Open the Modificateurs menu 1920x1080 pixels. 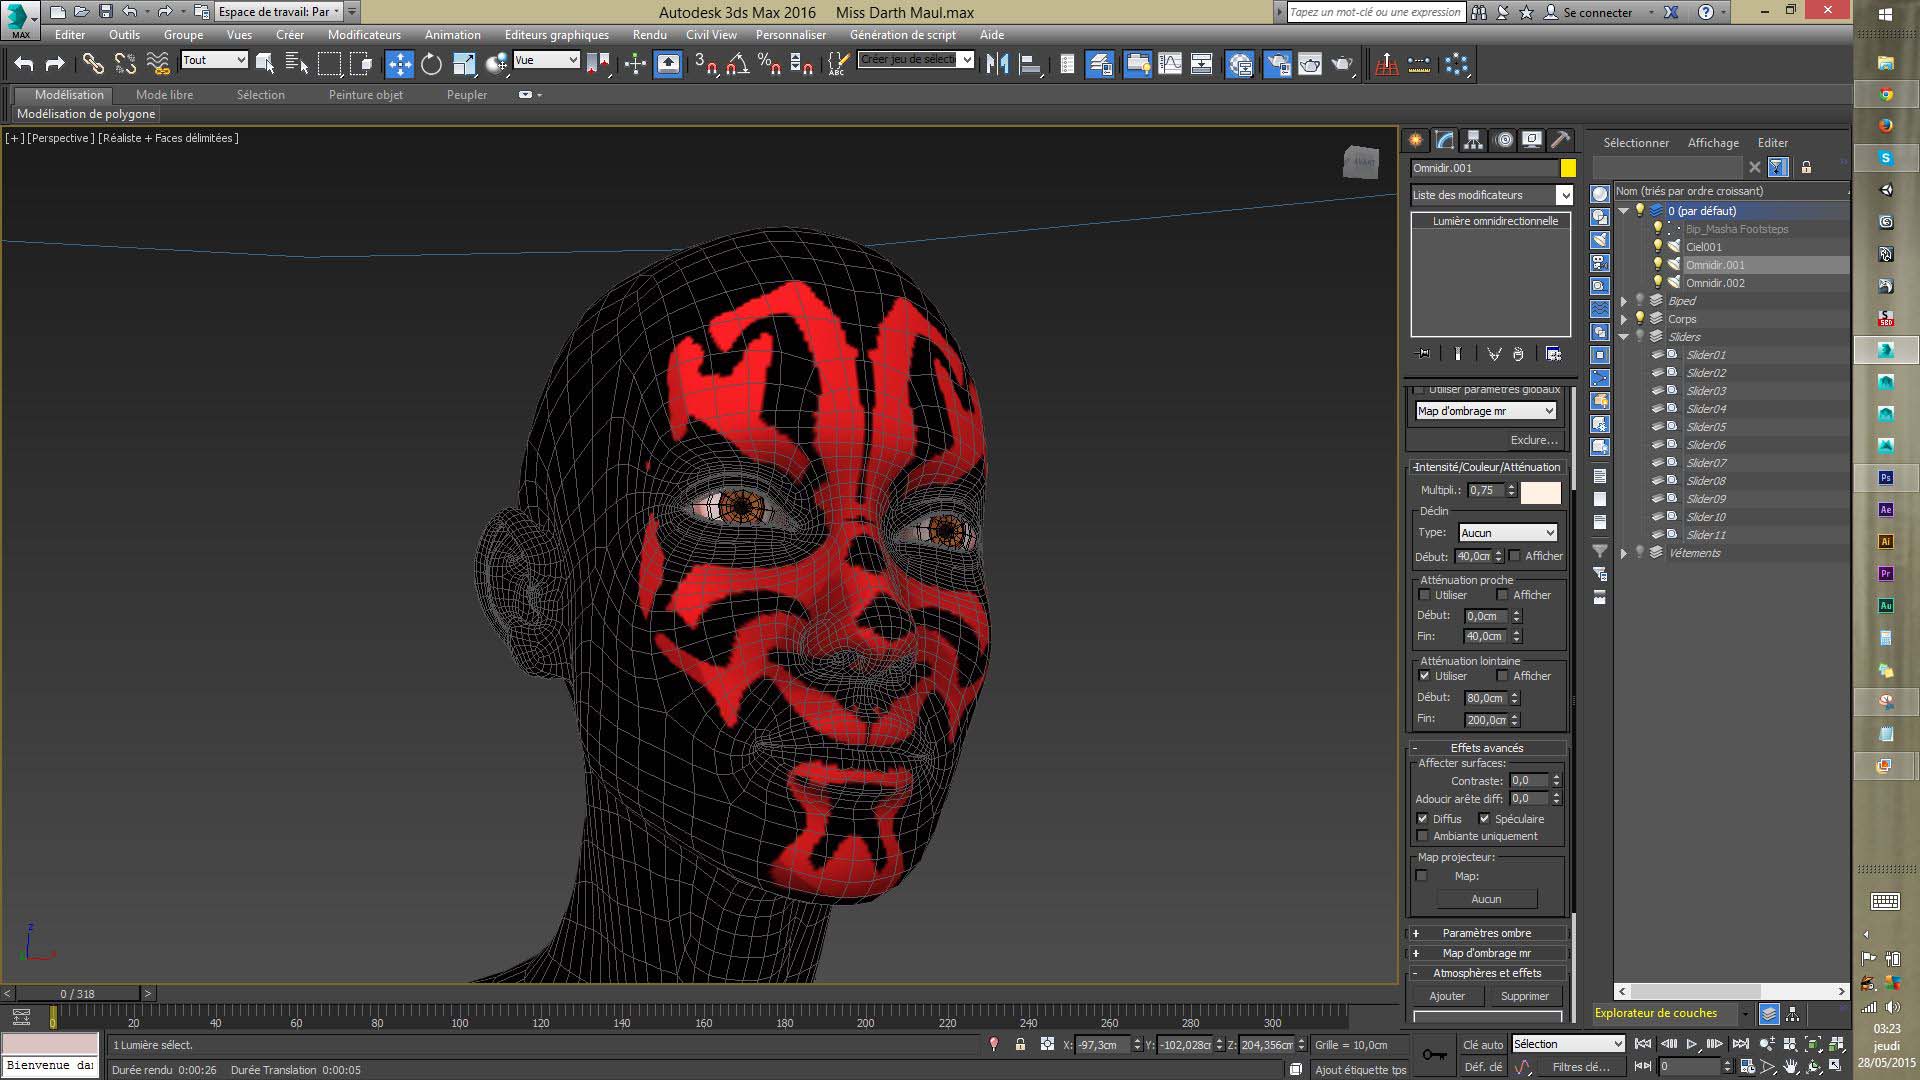tap(364, 34)
